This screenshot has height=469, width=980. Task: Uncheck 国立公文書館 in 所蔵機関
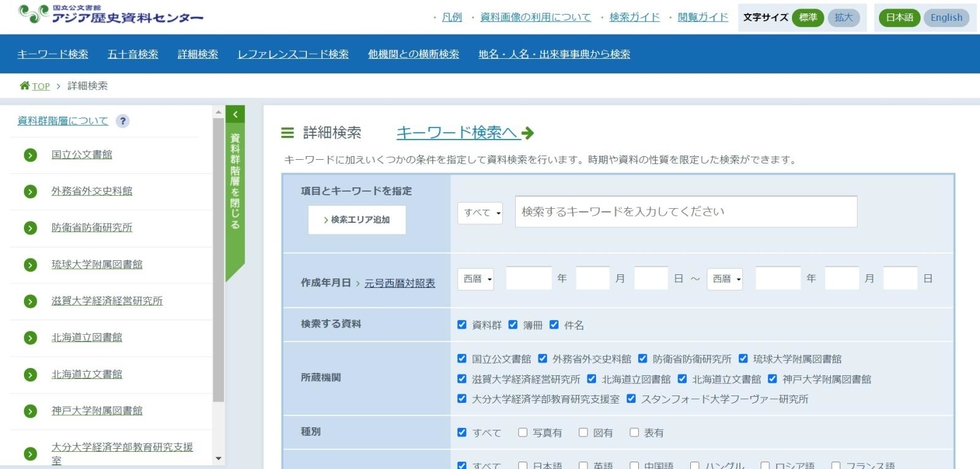(x=462, y=359)
